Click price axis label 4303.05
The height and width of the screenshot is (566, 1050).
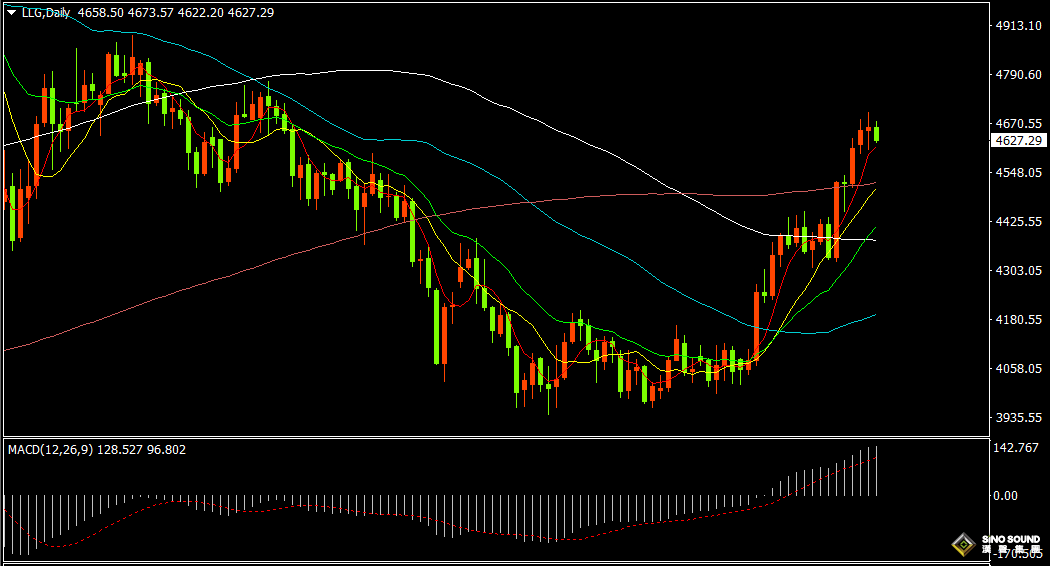tap(1019, 271)
